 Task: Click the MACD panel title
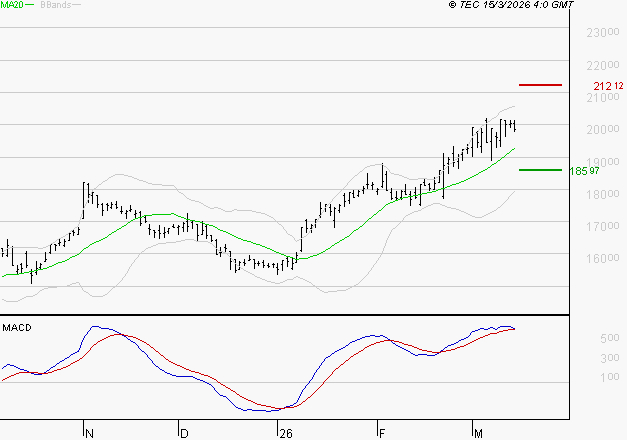coord(17,328)
